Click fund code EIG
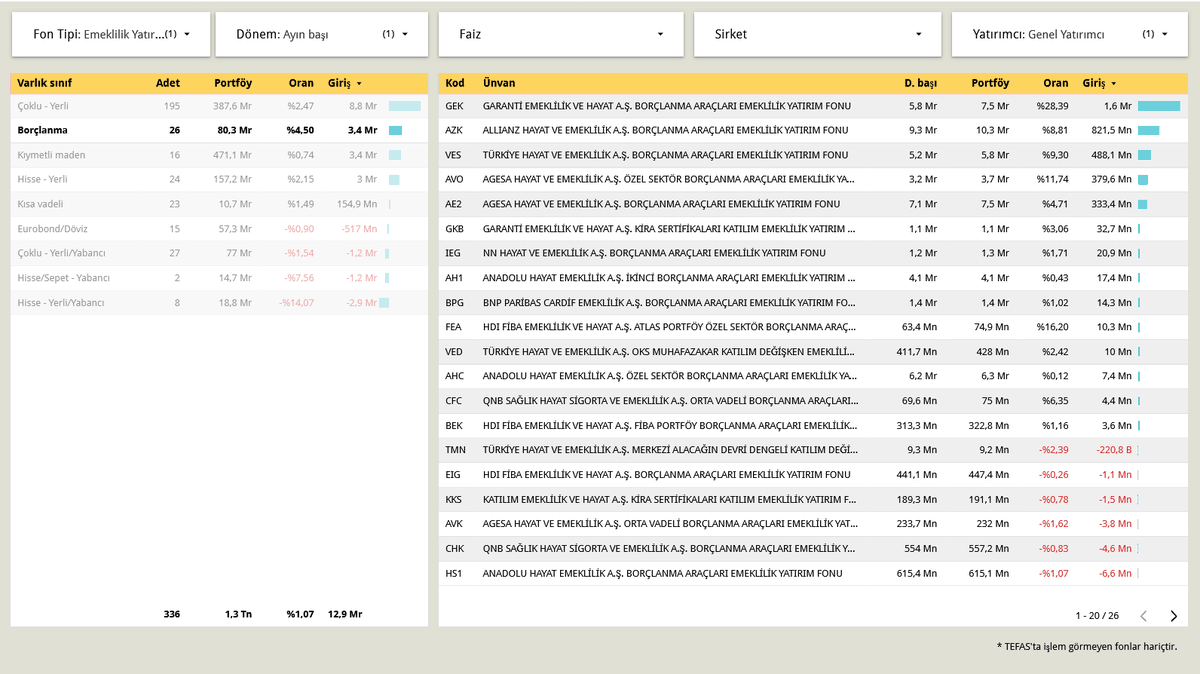 454,474
